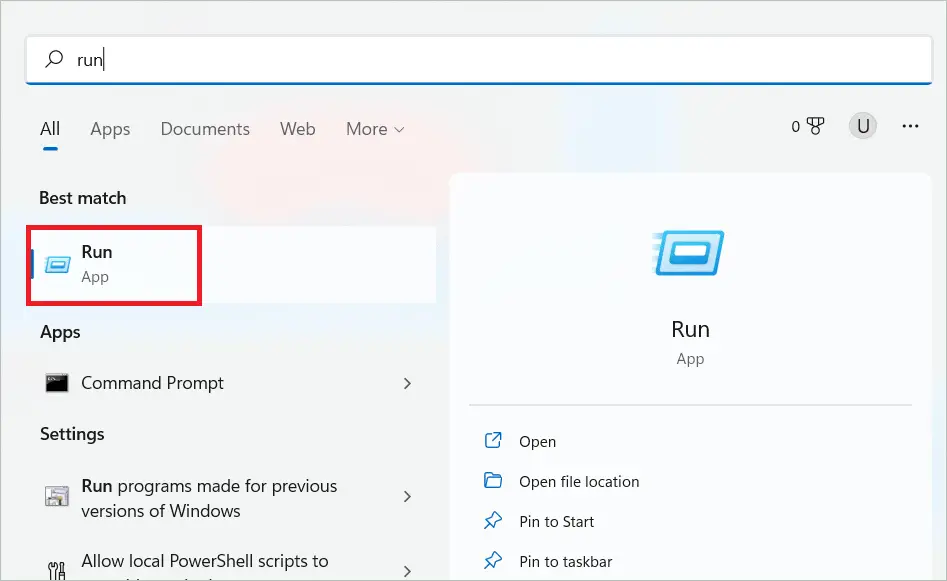Open the rewards trophy icon
This screenshot has width=947, height=581.
[x=815, y=126]
